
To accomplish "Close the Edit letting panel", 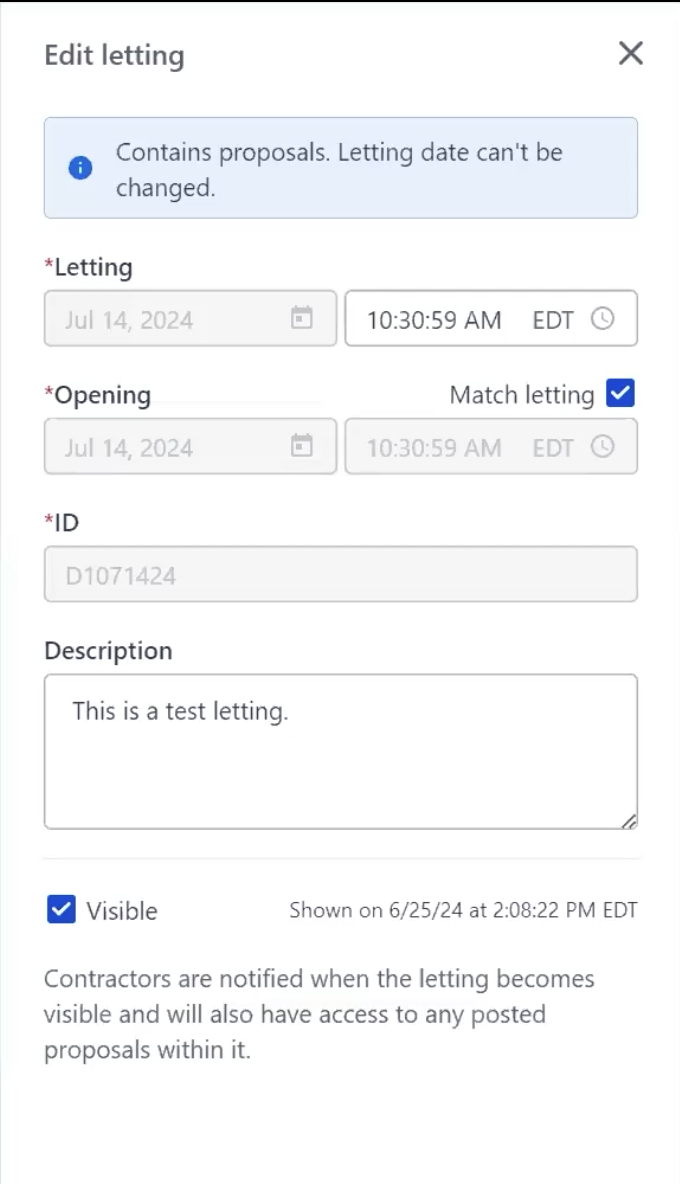I will pyautogui.click(x=630, y=54).
